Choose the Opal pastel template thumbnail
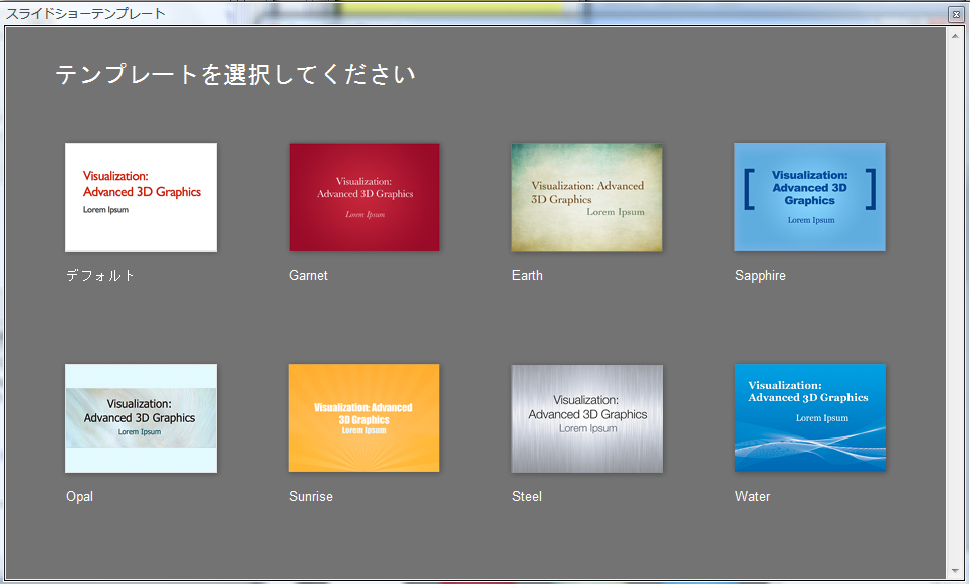This screenshot has height=584, width=970. click(141, 418)
